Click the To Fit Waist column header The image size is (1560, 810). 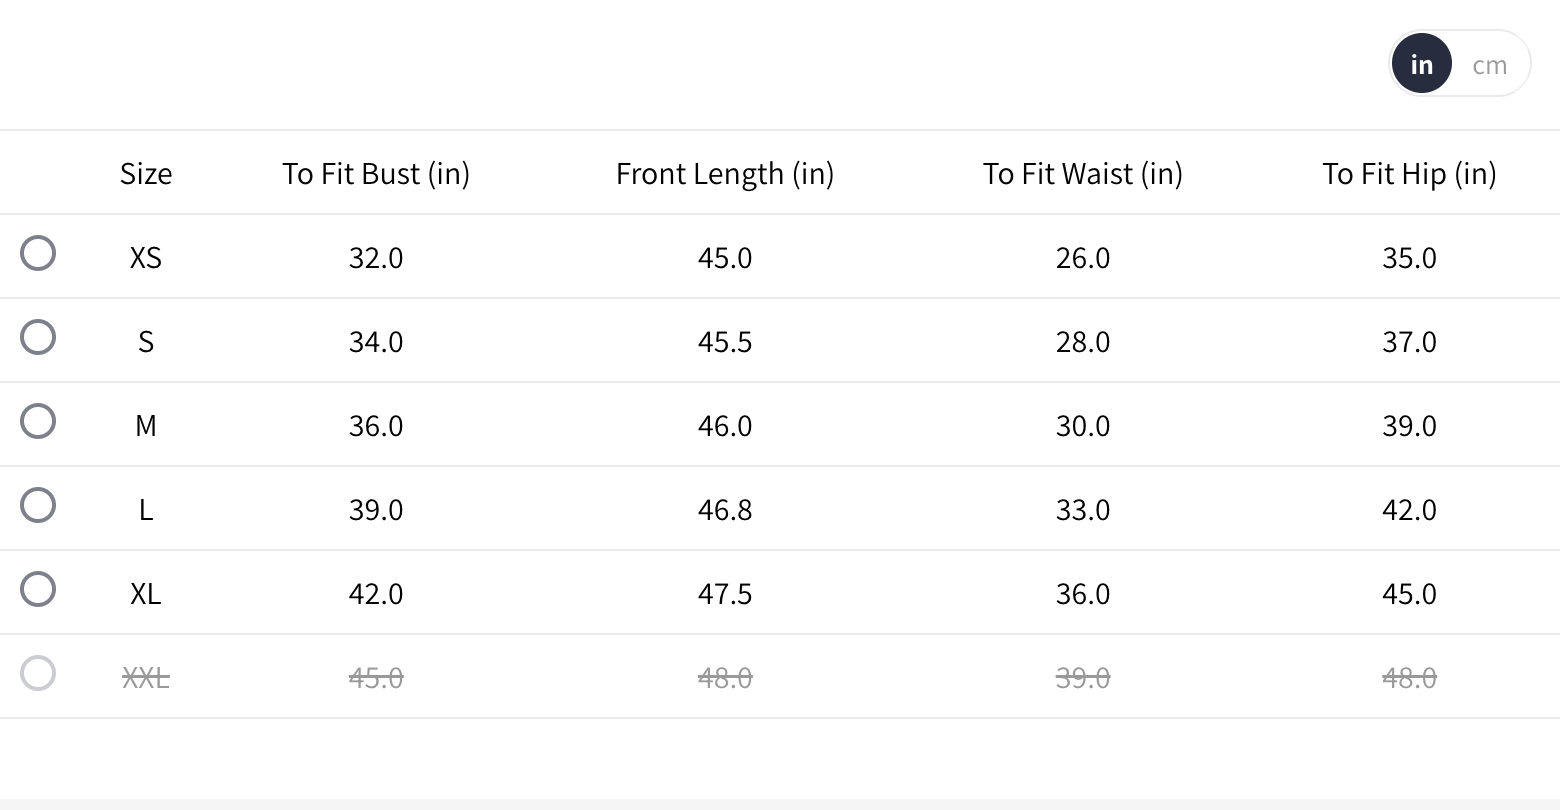1083,174
